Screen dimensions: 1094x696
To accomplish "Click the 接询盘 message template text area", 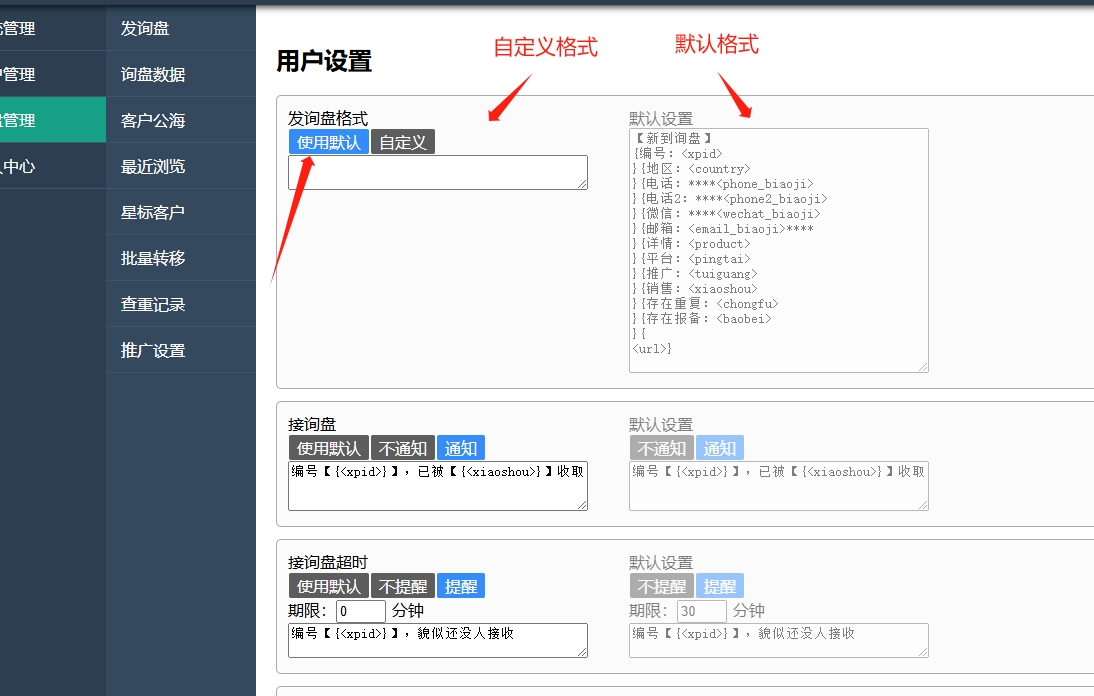I will tap(437, 485).
